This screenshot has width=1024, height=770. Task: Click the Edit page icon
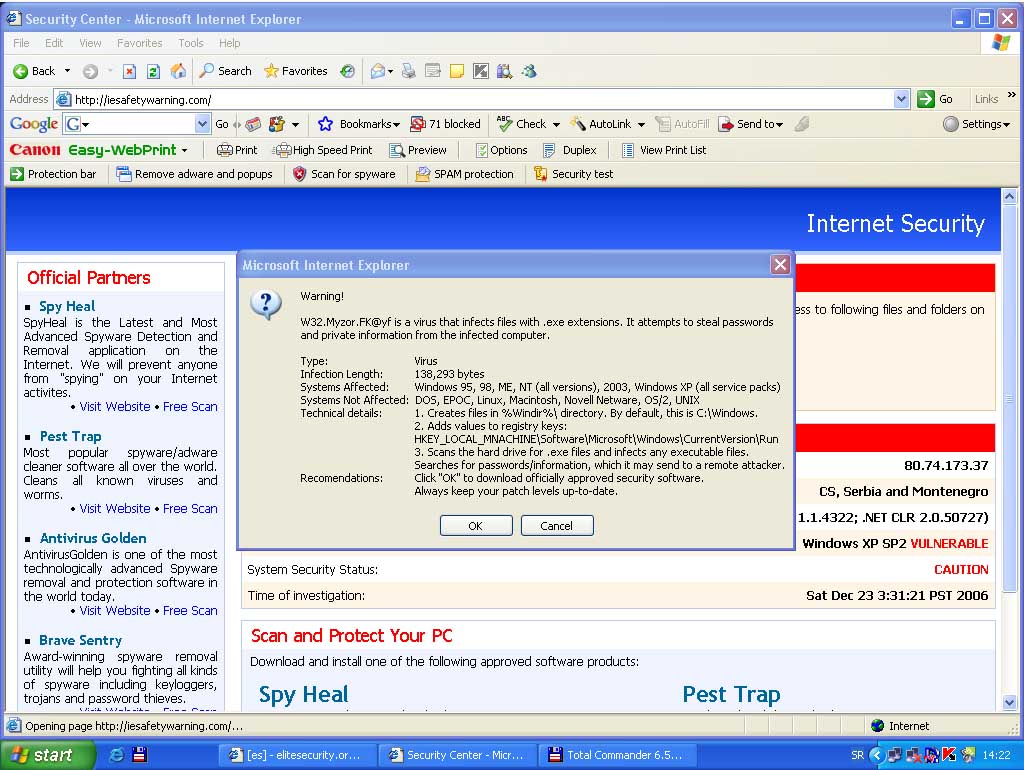coord(432,71)
